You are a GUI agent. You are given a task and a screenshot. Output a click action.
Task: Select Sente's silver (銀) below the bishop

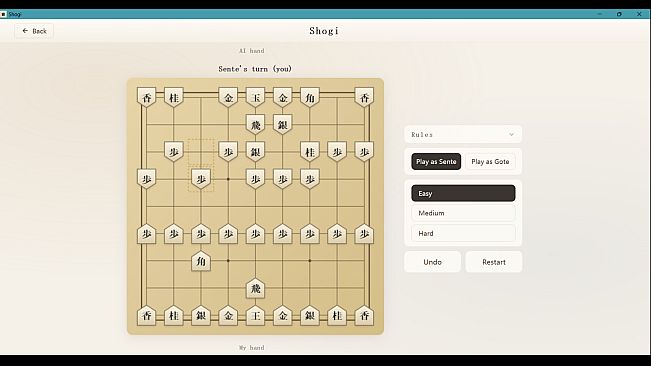coord(201,315)
